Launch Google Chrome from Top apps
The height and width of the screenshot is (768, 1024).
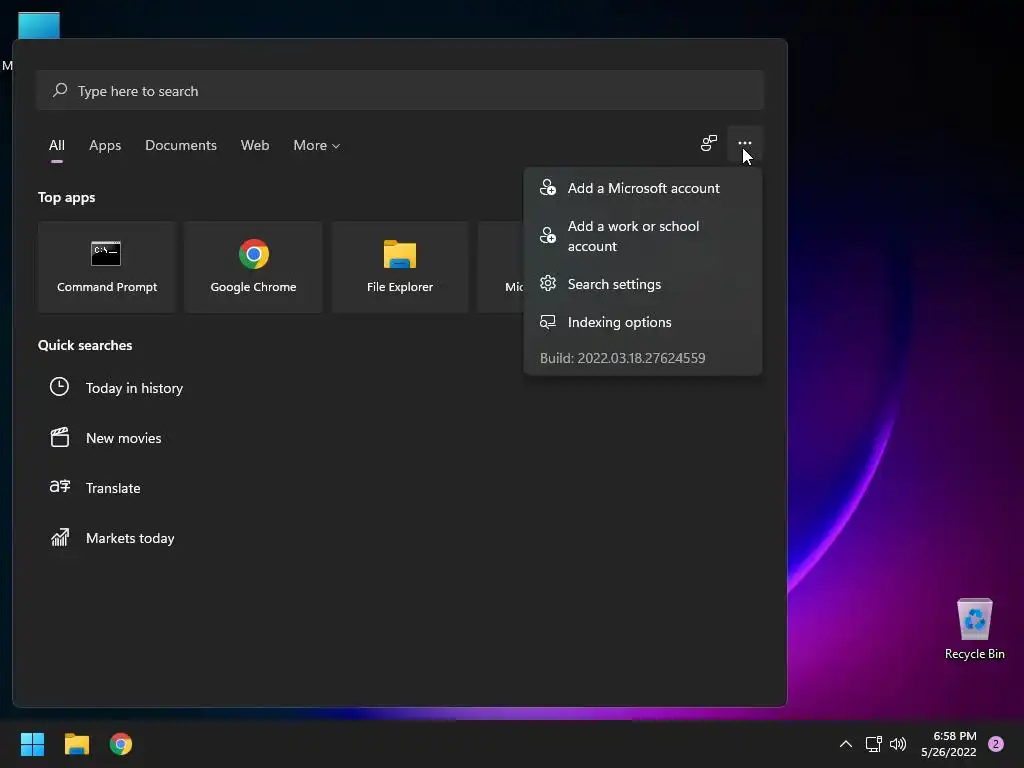[253, 266]
